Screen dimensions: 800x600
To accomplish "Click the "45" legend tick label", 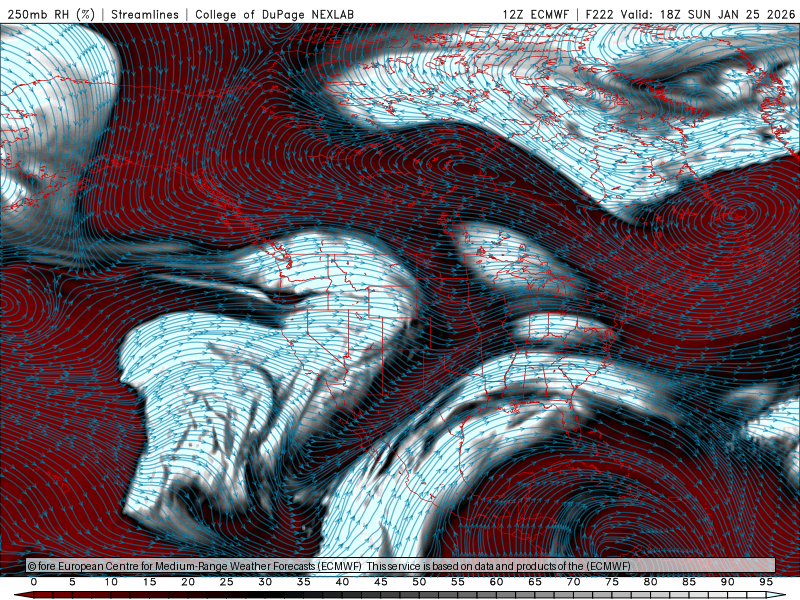I will tap(381, 582).
